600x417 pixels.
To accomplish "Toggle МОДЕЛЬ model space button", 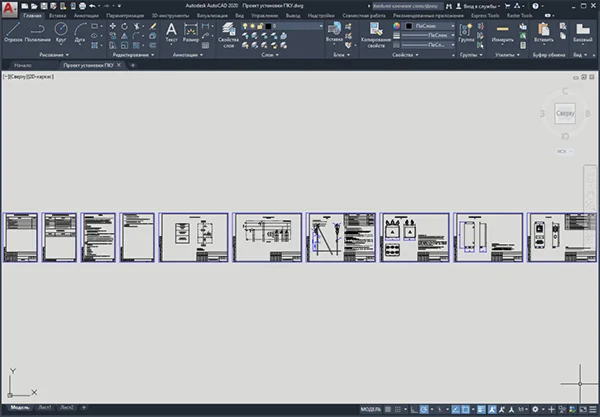I will click(x=371, y=409).
